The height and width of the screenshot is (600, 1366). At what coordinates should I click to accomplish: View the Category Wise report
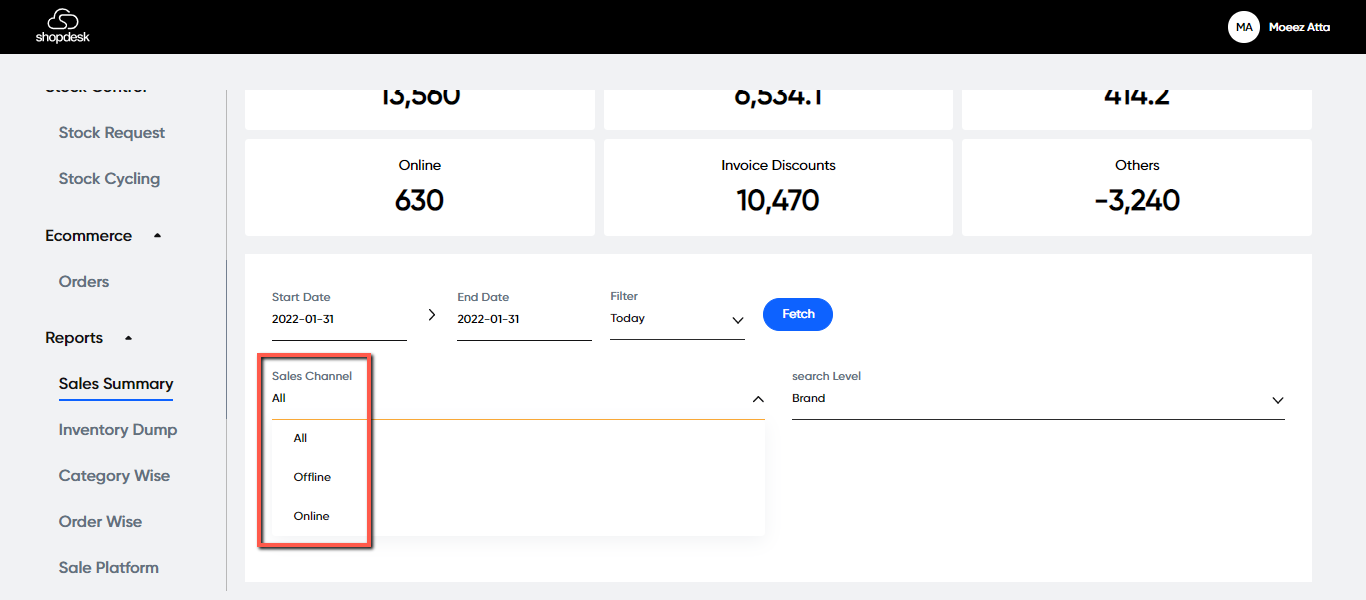coord(114,476)
